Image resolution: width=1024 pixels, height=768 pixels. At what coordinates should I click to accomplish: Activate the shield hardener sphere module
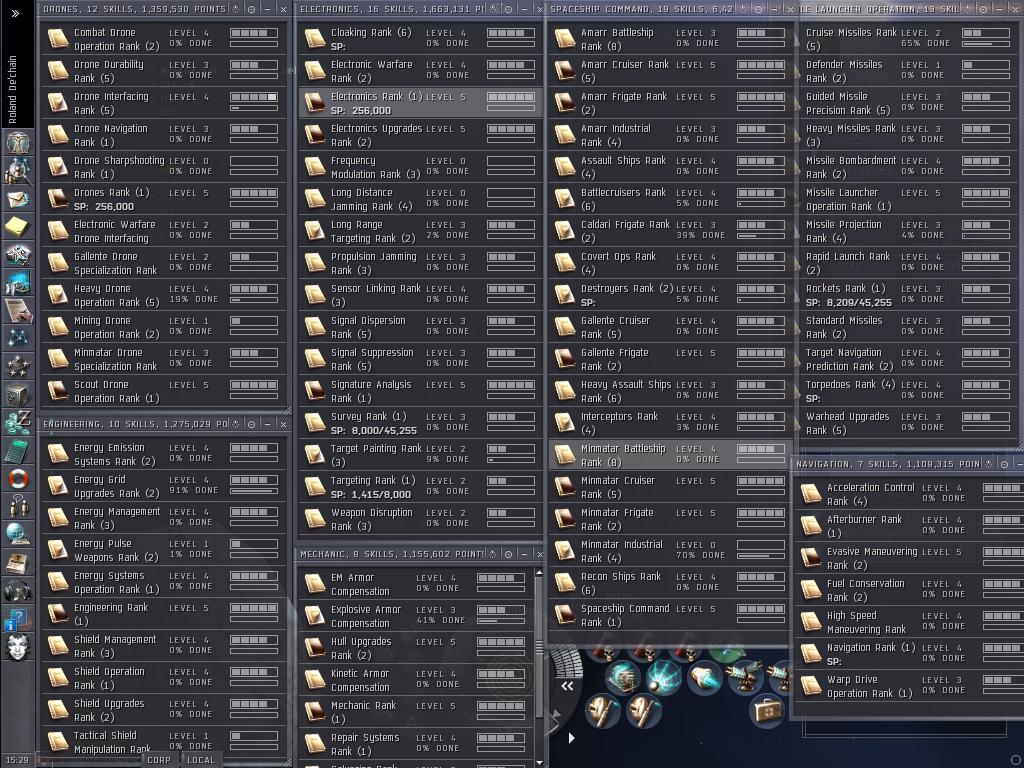coord(664,676)
